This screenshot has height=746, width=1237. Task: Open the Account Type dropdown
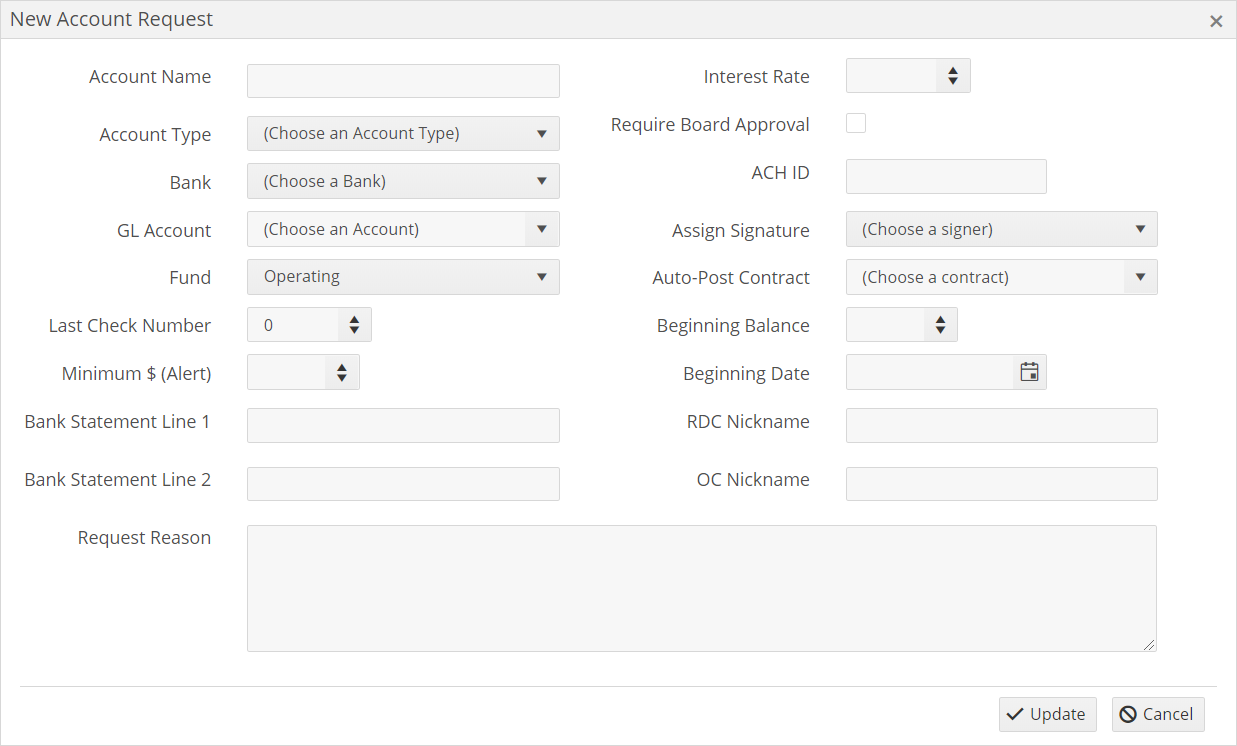(x=403, y=134)
